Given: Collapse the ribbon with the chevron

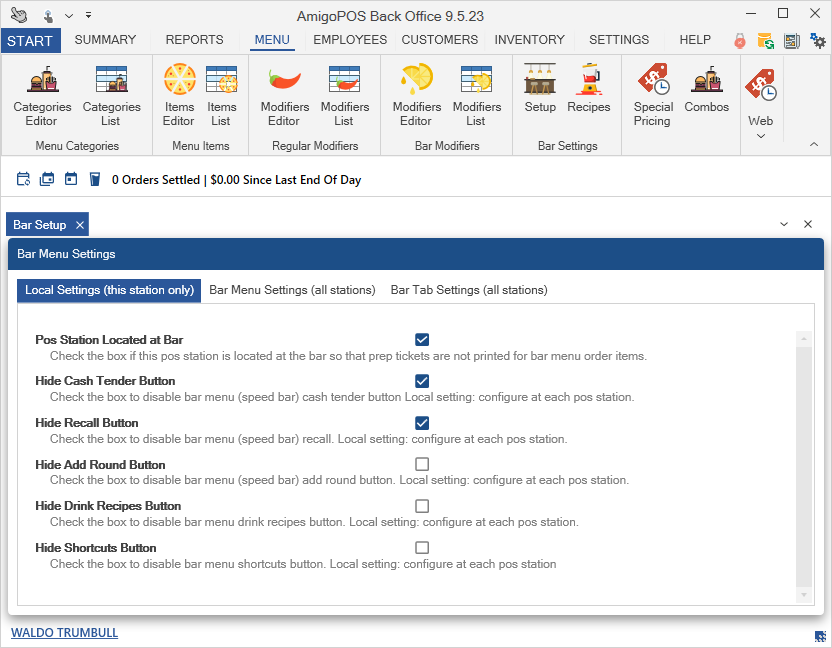Looking at the screenshot, I should click(x=814, y=145).
